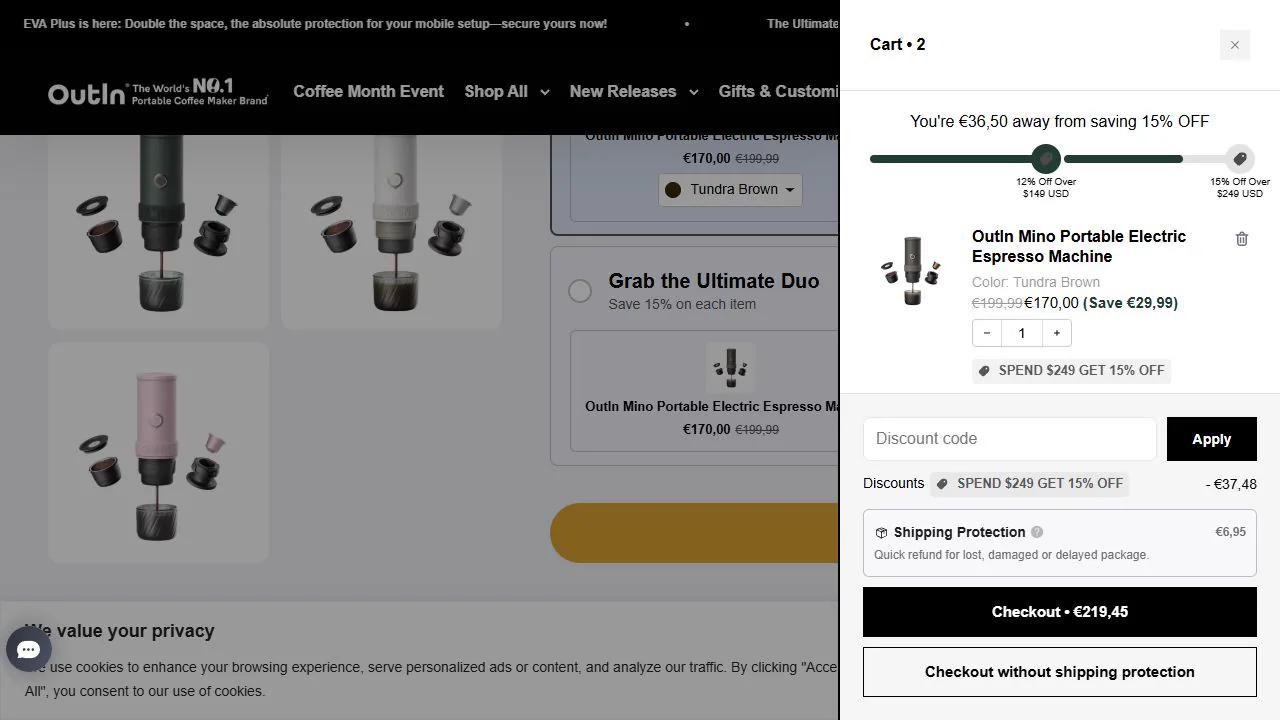The image size is (1280, 720).
Task: Open the Tundra Brown color dropdown
Action: click(730, 190)
